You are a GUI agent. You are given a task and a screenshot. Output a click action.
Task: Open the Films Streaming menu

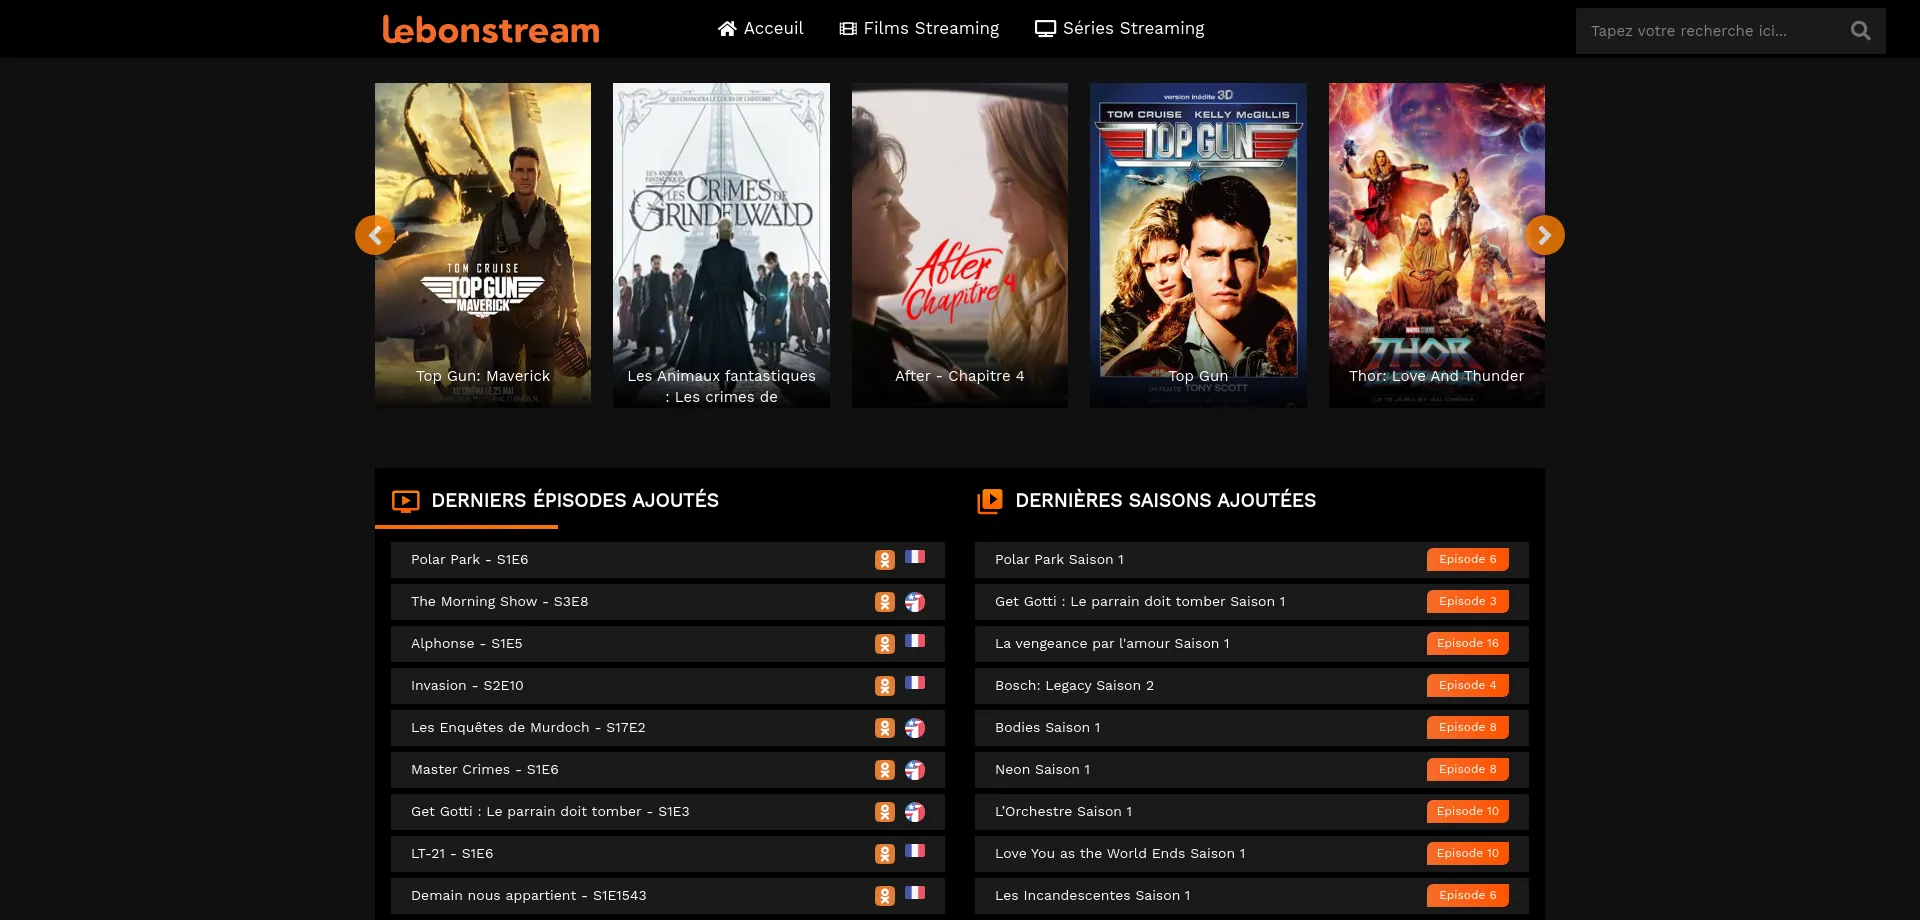[x=919, y=28]
